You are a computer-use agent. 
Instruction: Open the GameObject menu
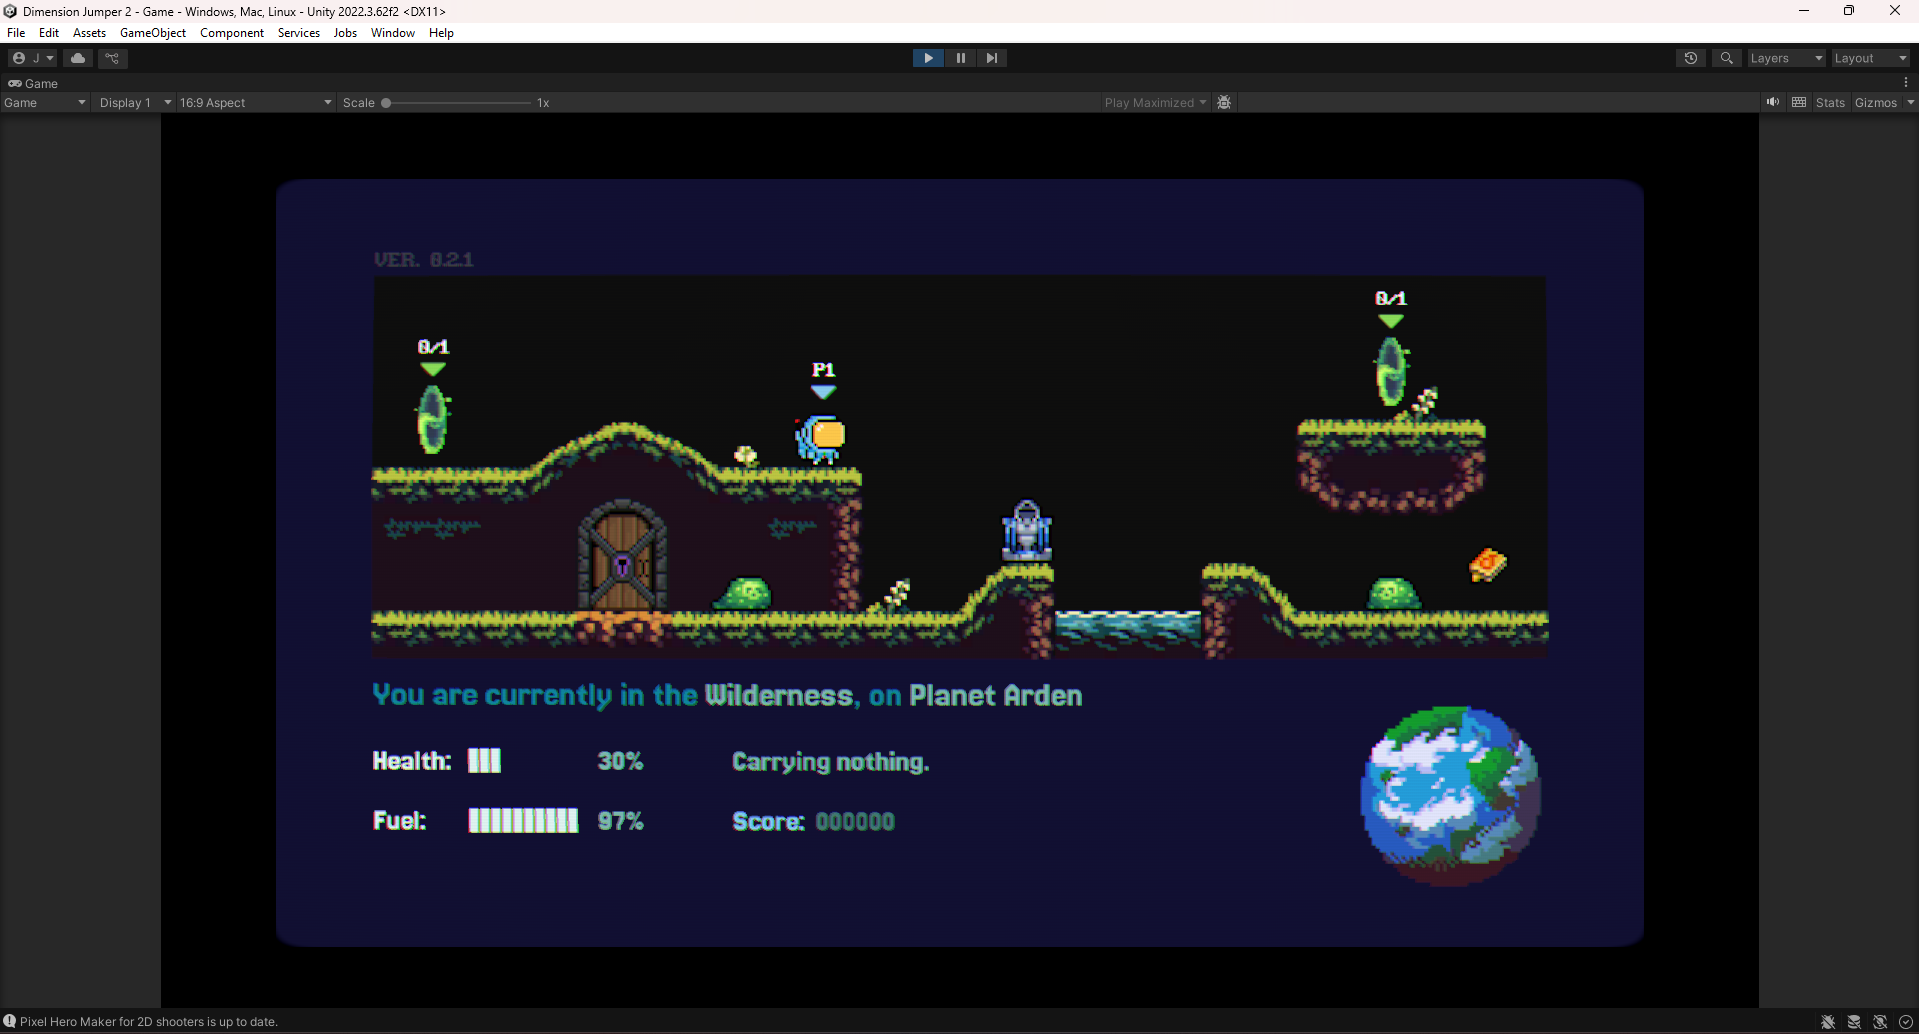click(x=153, y=33)
